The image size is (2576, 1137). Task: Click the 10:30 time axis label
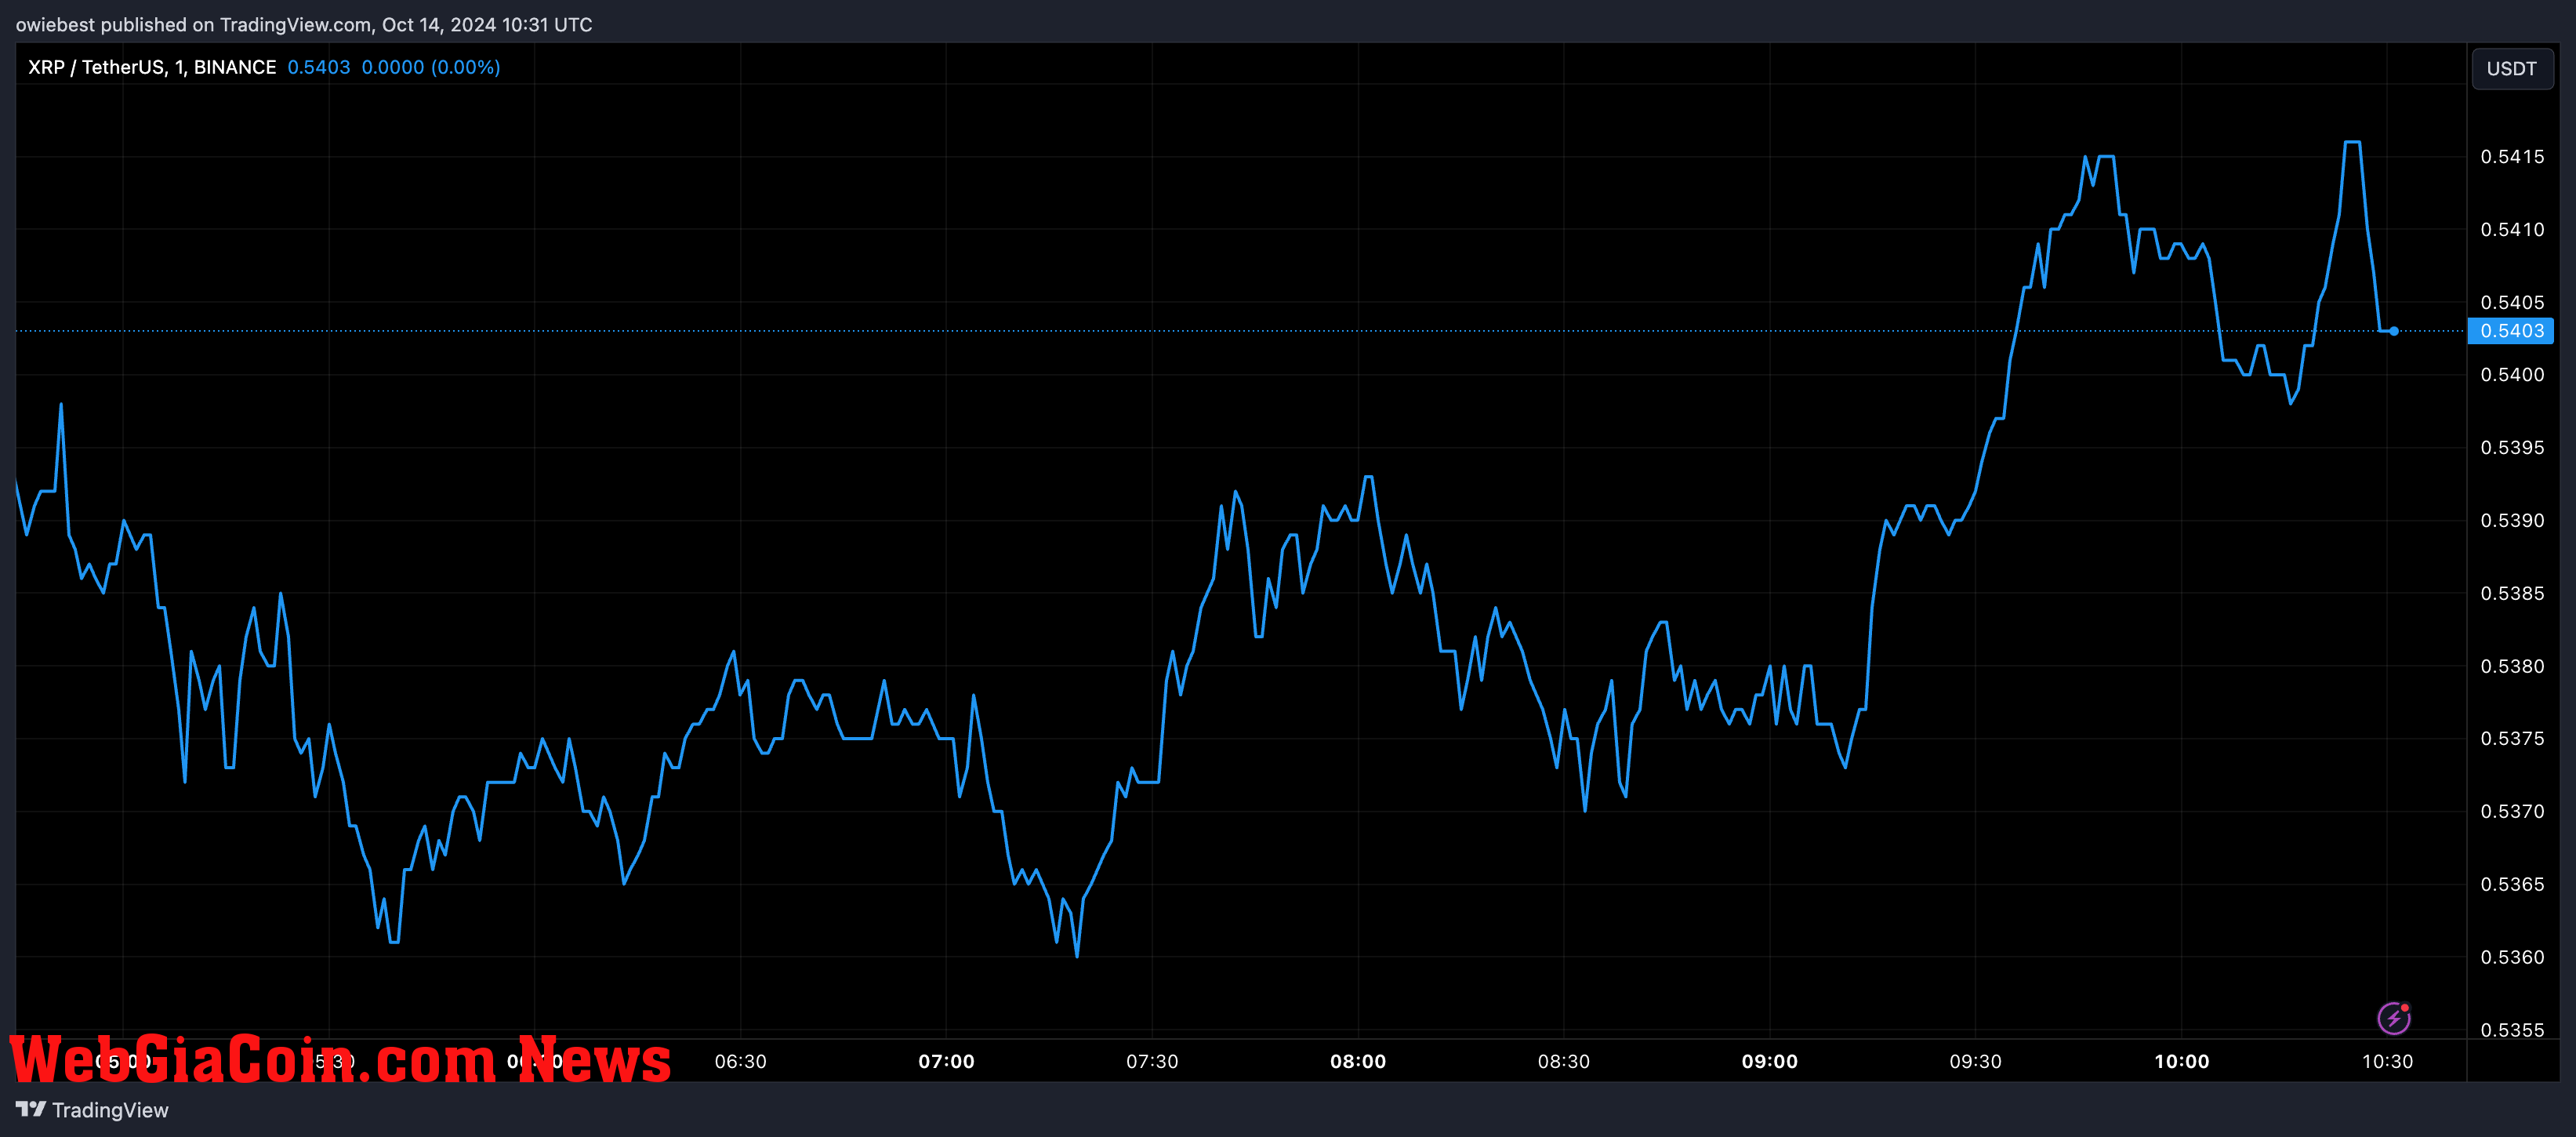point(2388,1062)
